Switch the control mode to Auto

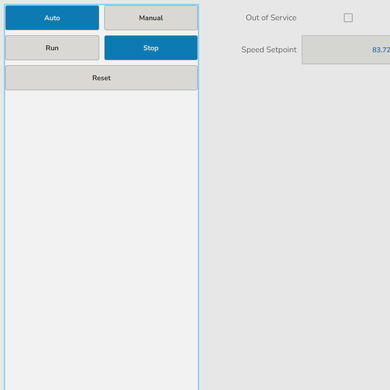tap(52, 18)
